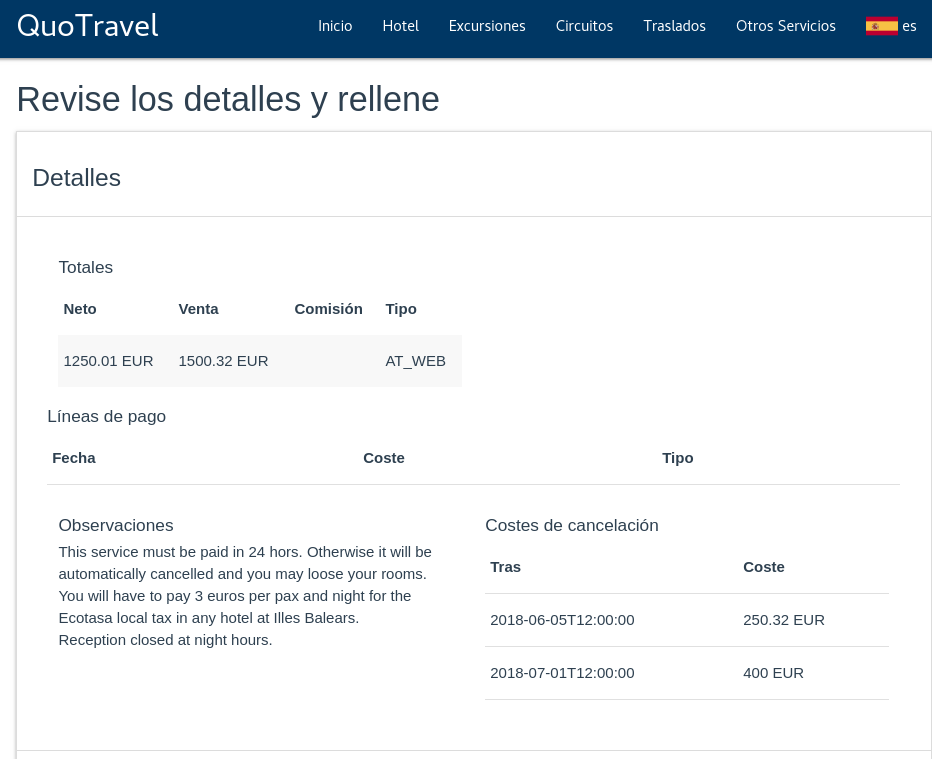Open the 'es' language selector
Image resolution: width=932 pixels, height=759 pixels.
(909, 26)
